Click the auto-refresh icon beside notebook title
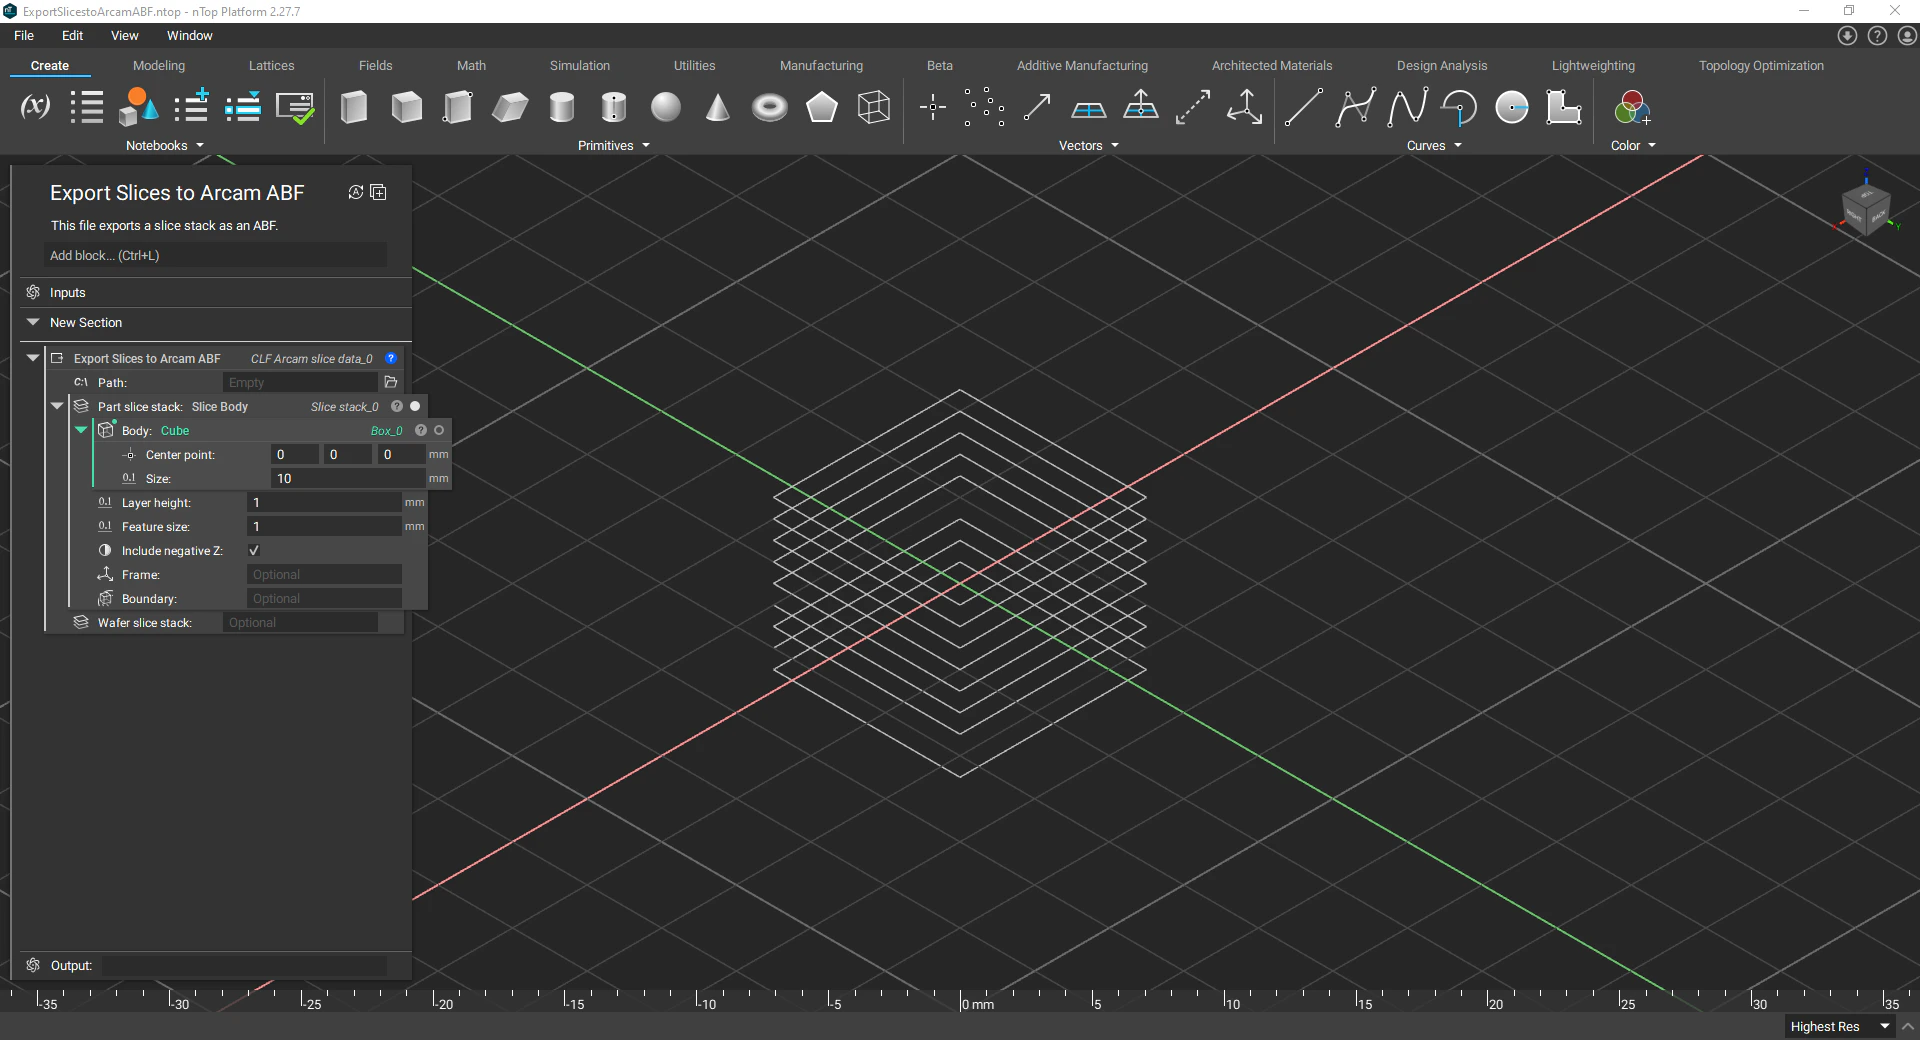This screenshot has height=1040, width=1920. coord(355,192)
